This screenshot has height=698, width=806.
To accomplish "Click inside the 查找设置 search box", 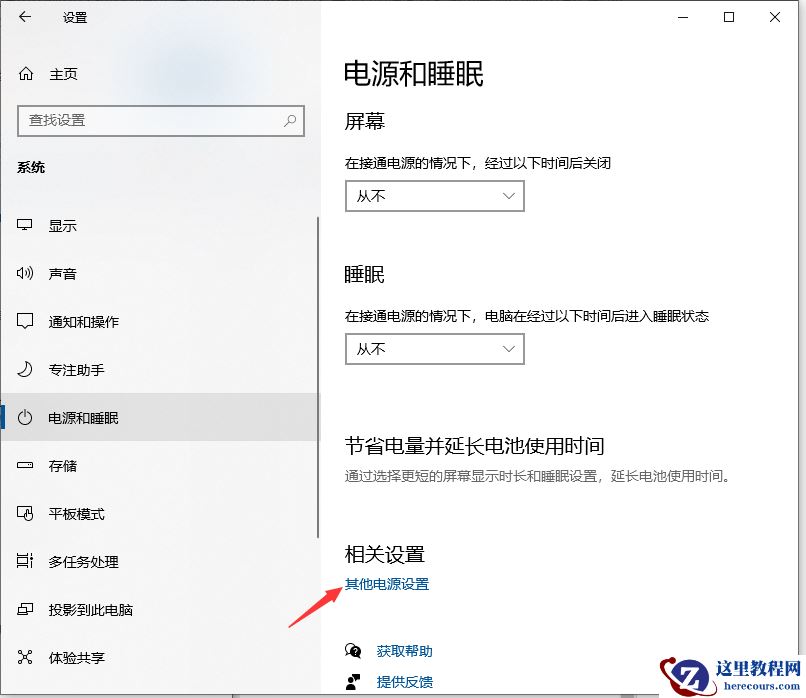I will (x=150, y=121).
